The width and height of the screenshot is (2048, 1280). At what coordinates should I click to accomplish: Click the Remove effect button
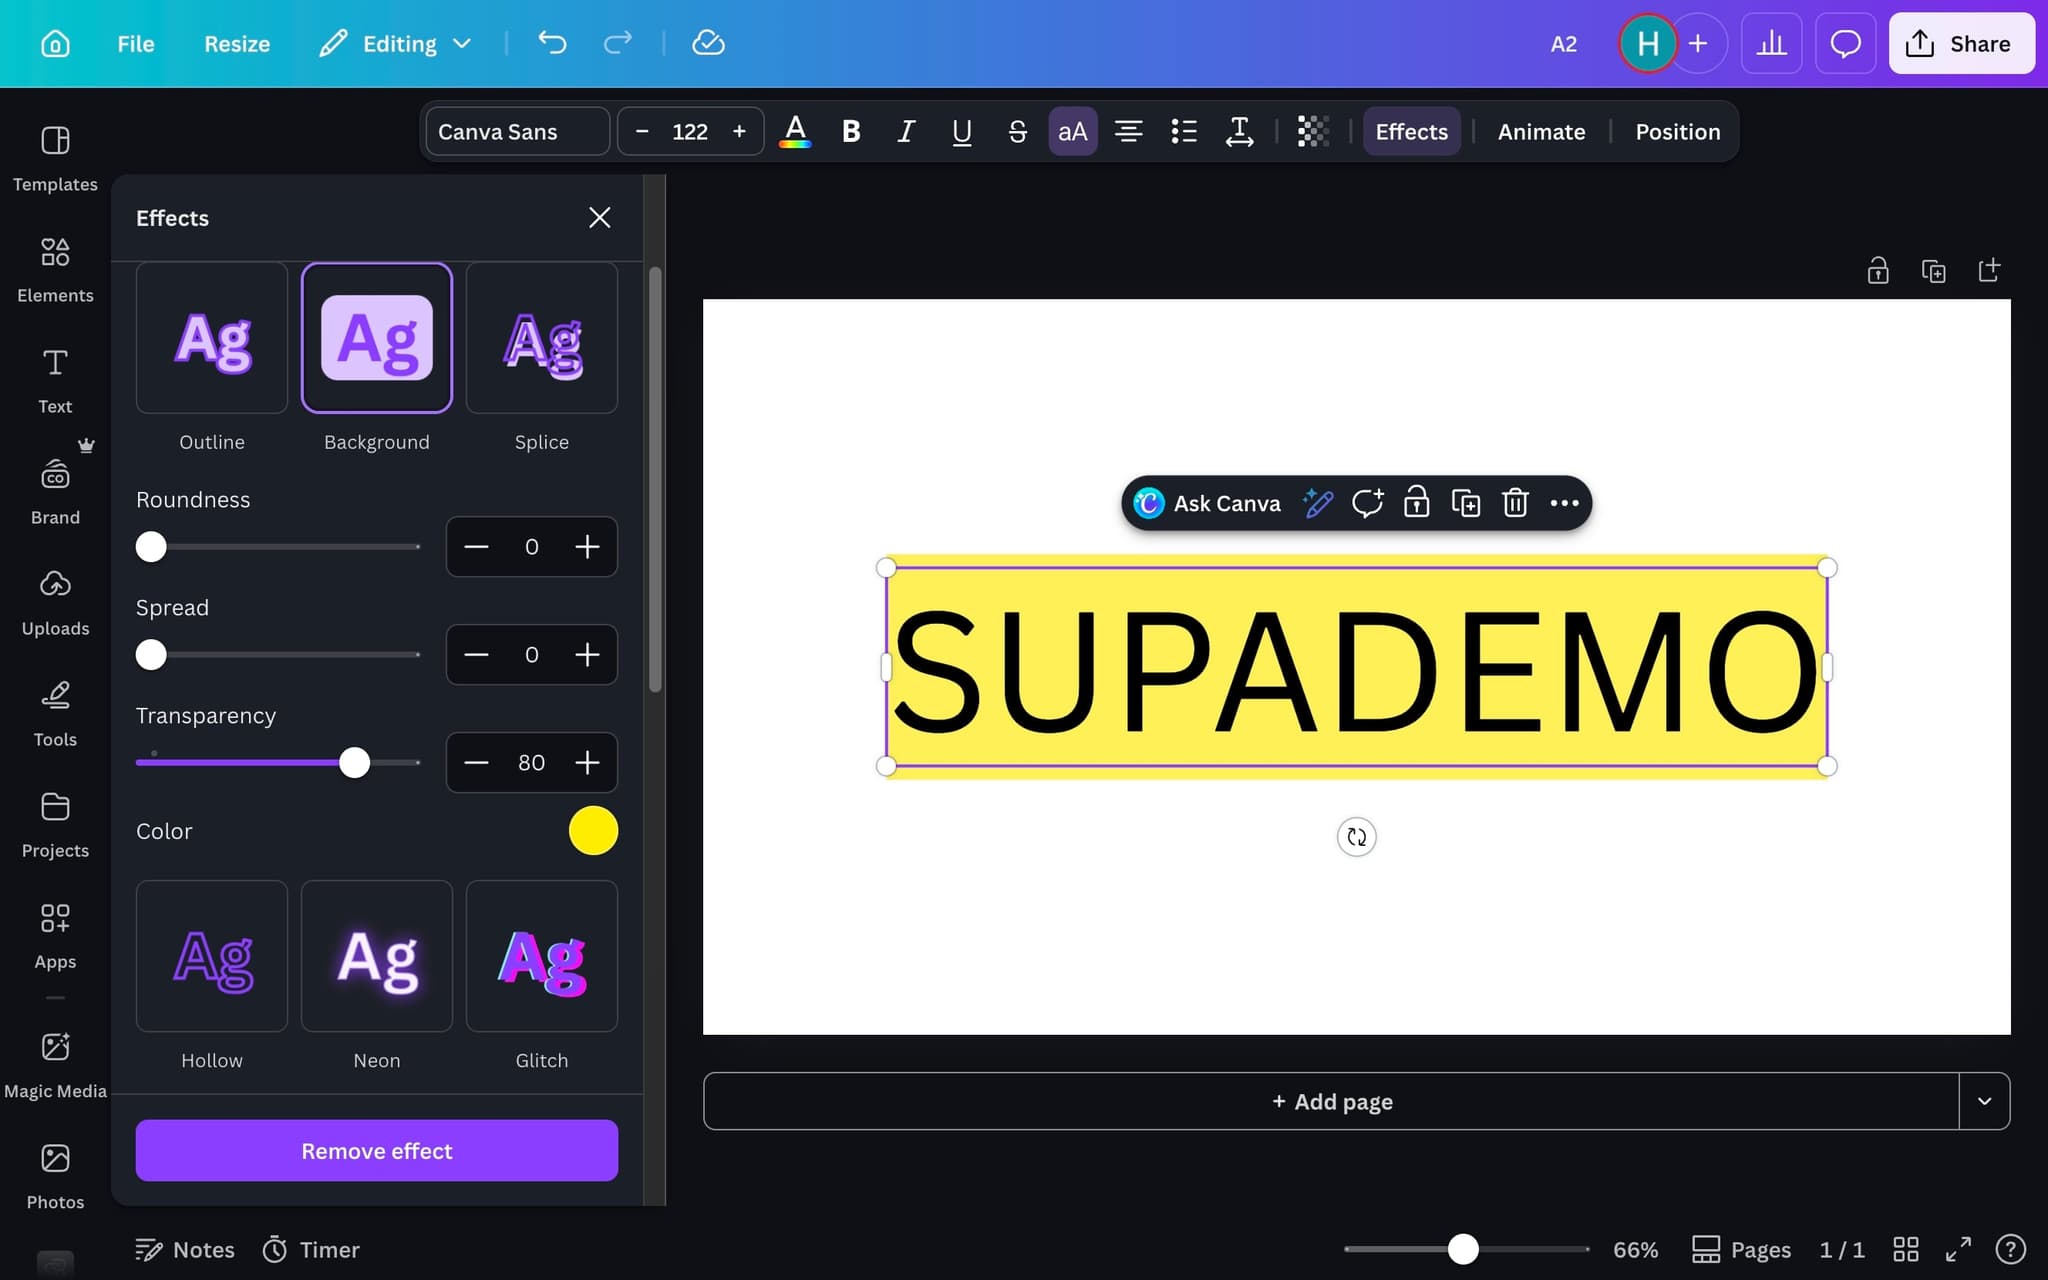click(376, 1150)
